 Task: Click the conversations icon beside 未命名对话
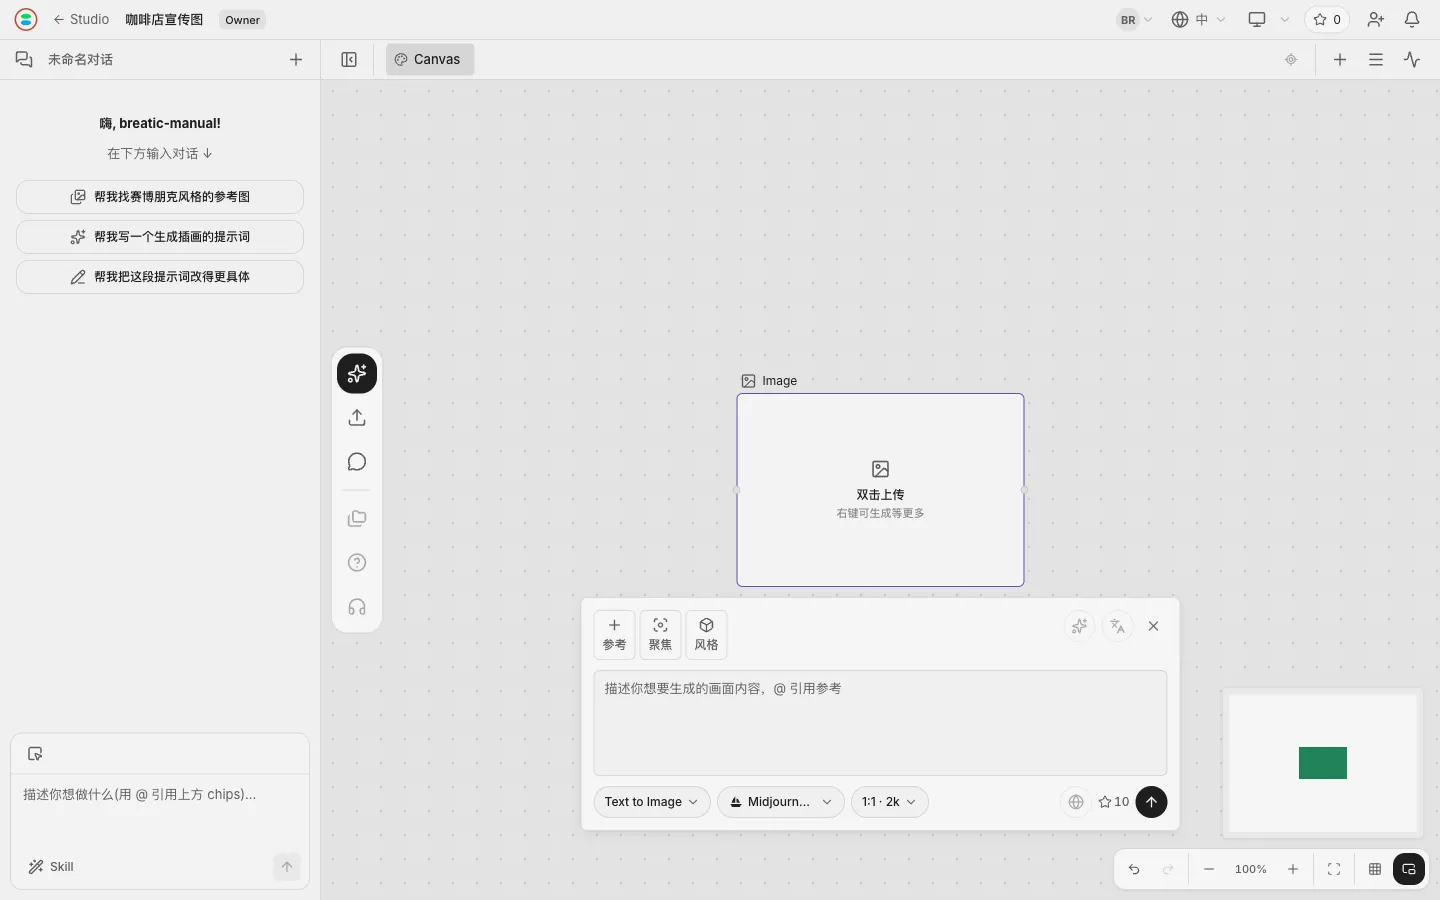pyautogui.click(x=24, y=59)
